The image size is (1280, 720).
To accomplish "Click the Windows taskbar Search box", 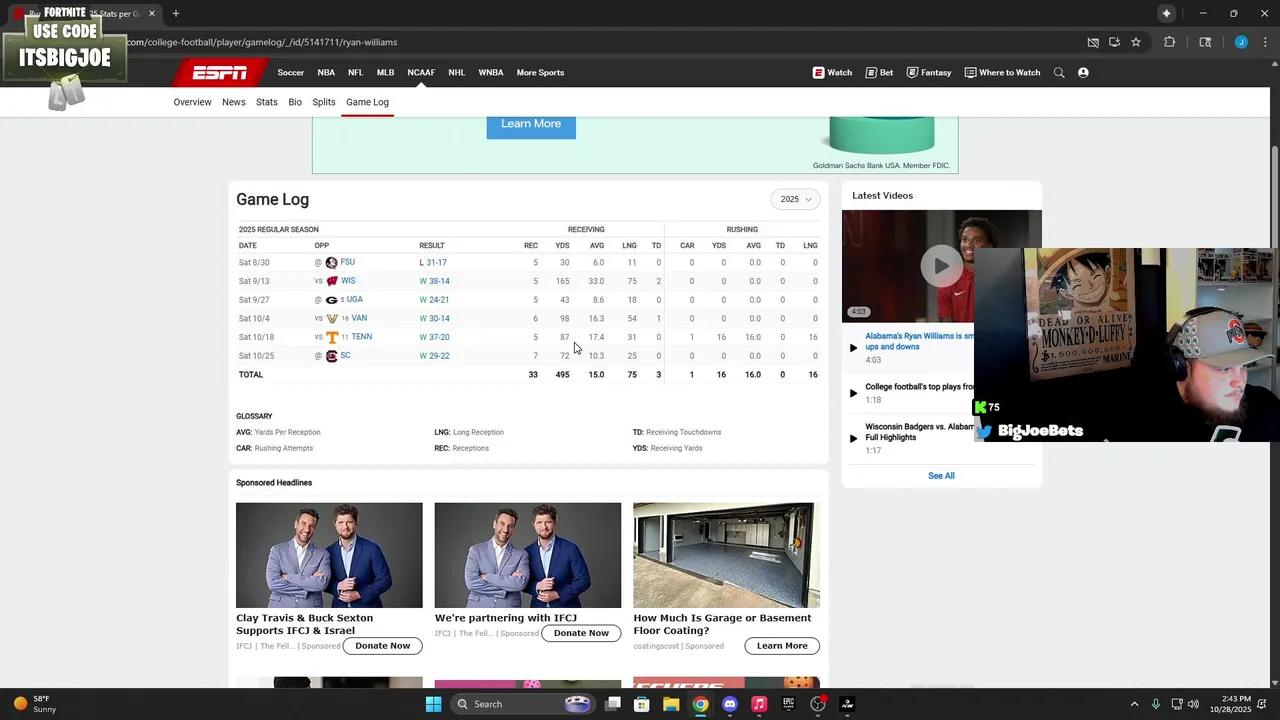I will [x=521, y=704].
